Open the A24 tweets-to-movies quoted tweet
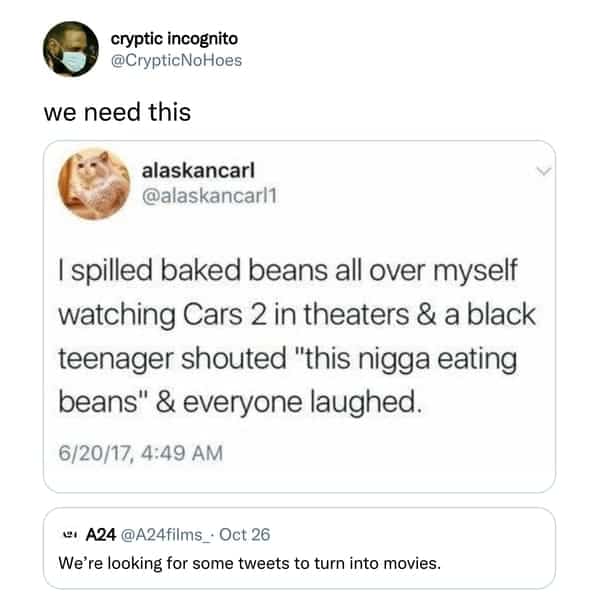The width and height of the screenshot is (599, 599). (299, 549)
